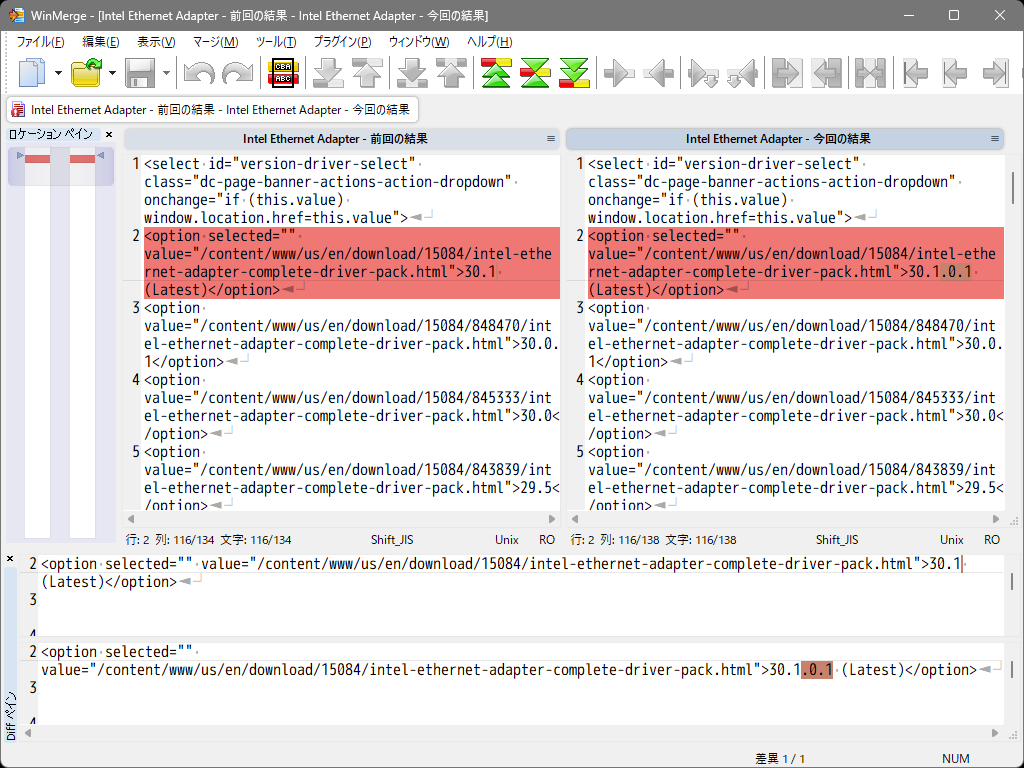Close the Diff pane

tap(10, 558)
